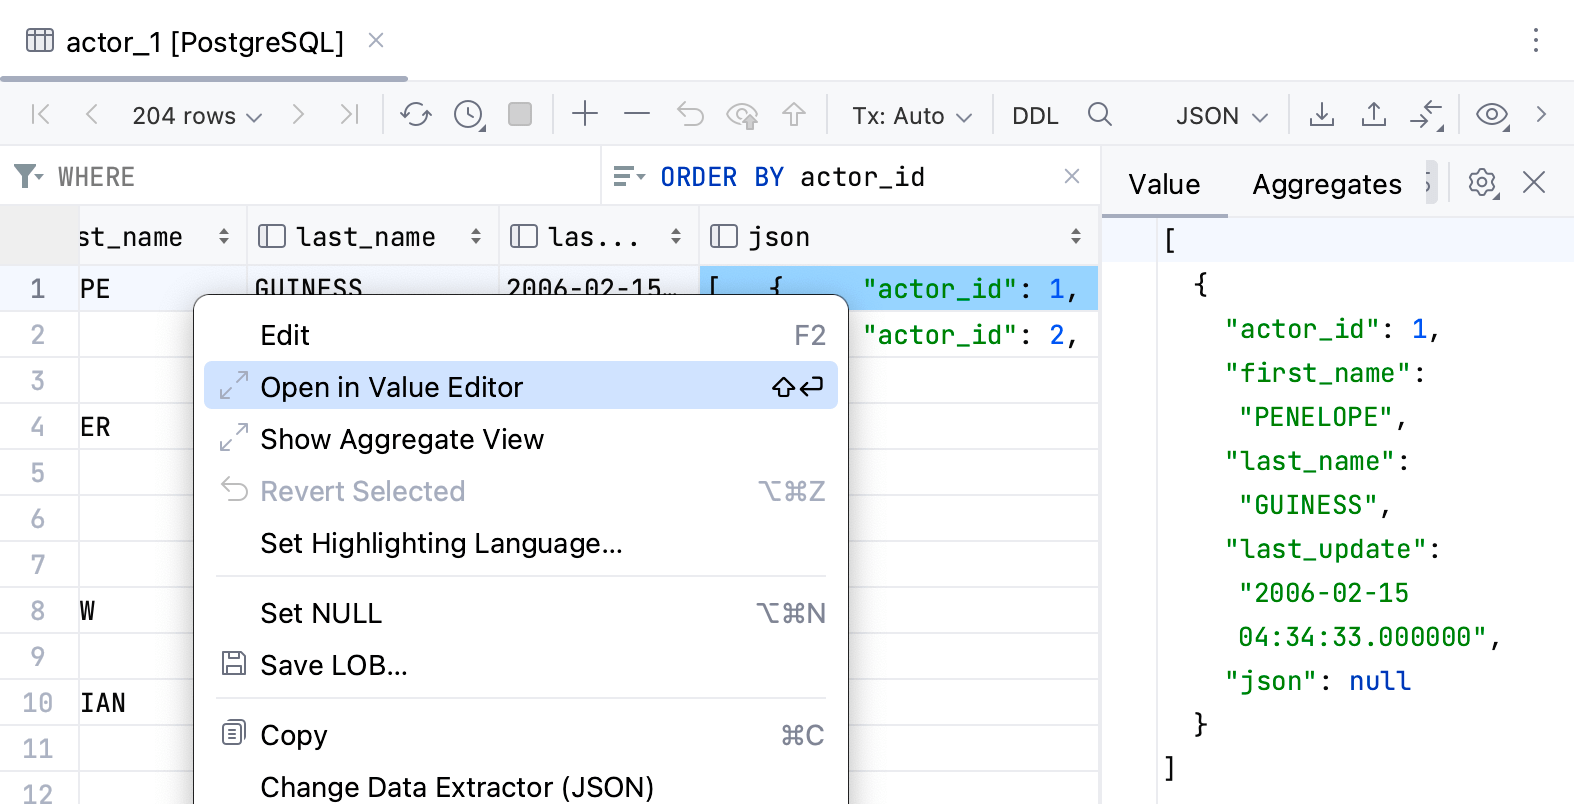
Task: Click the DDL button
Action: coord(1035,116)
